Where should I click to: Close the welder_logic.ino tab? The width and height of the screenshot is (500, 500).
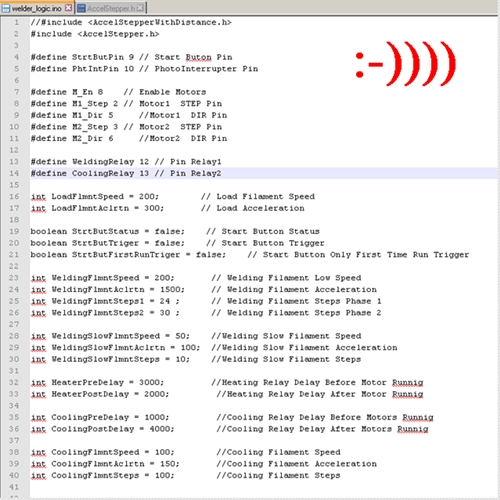click(68, 8)
